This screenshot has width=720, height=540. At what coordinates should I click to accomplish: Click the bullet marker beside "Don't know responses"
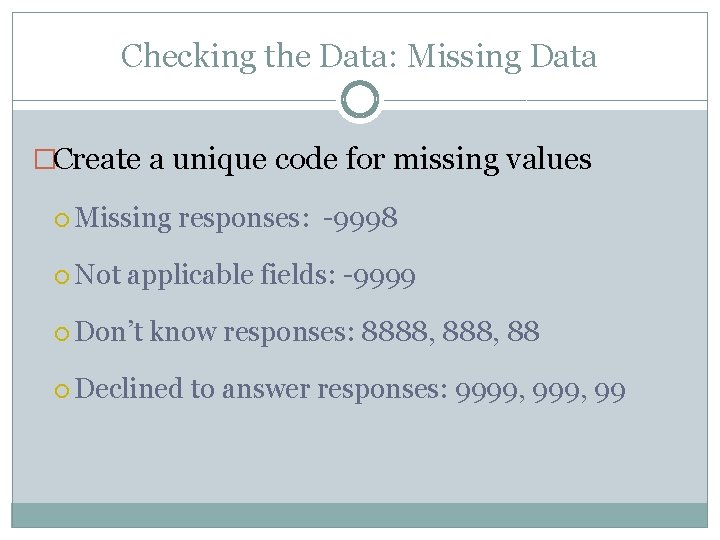[x=64, y=333]
